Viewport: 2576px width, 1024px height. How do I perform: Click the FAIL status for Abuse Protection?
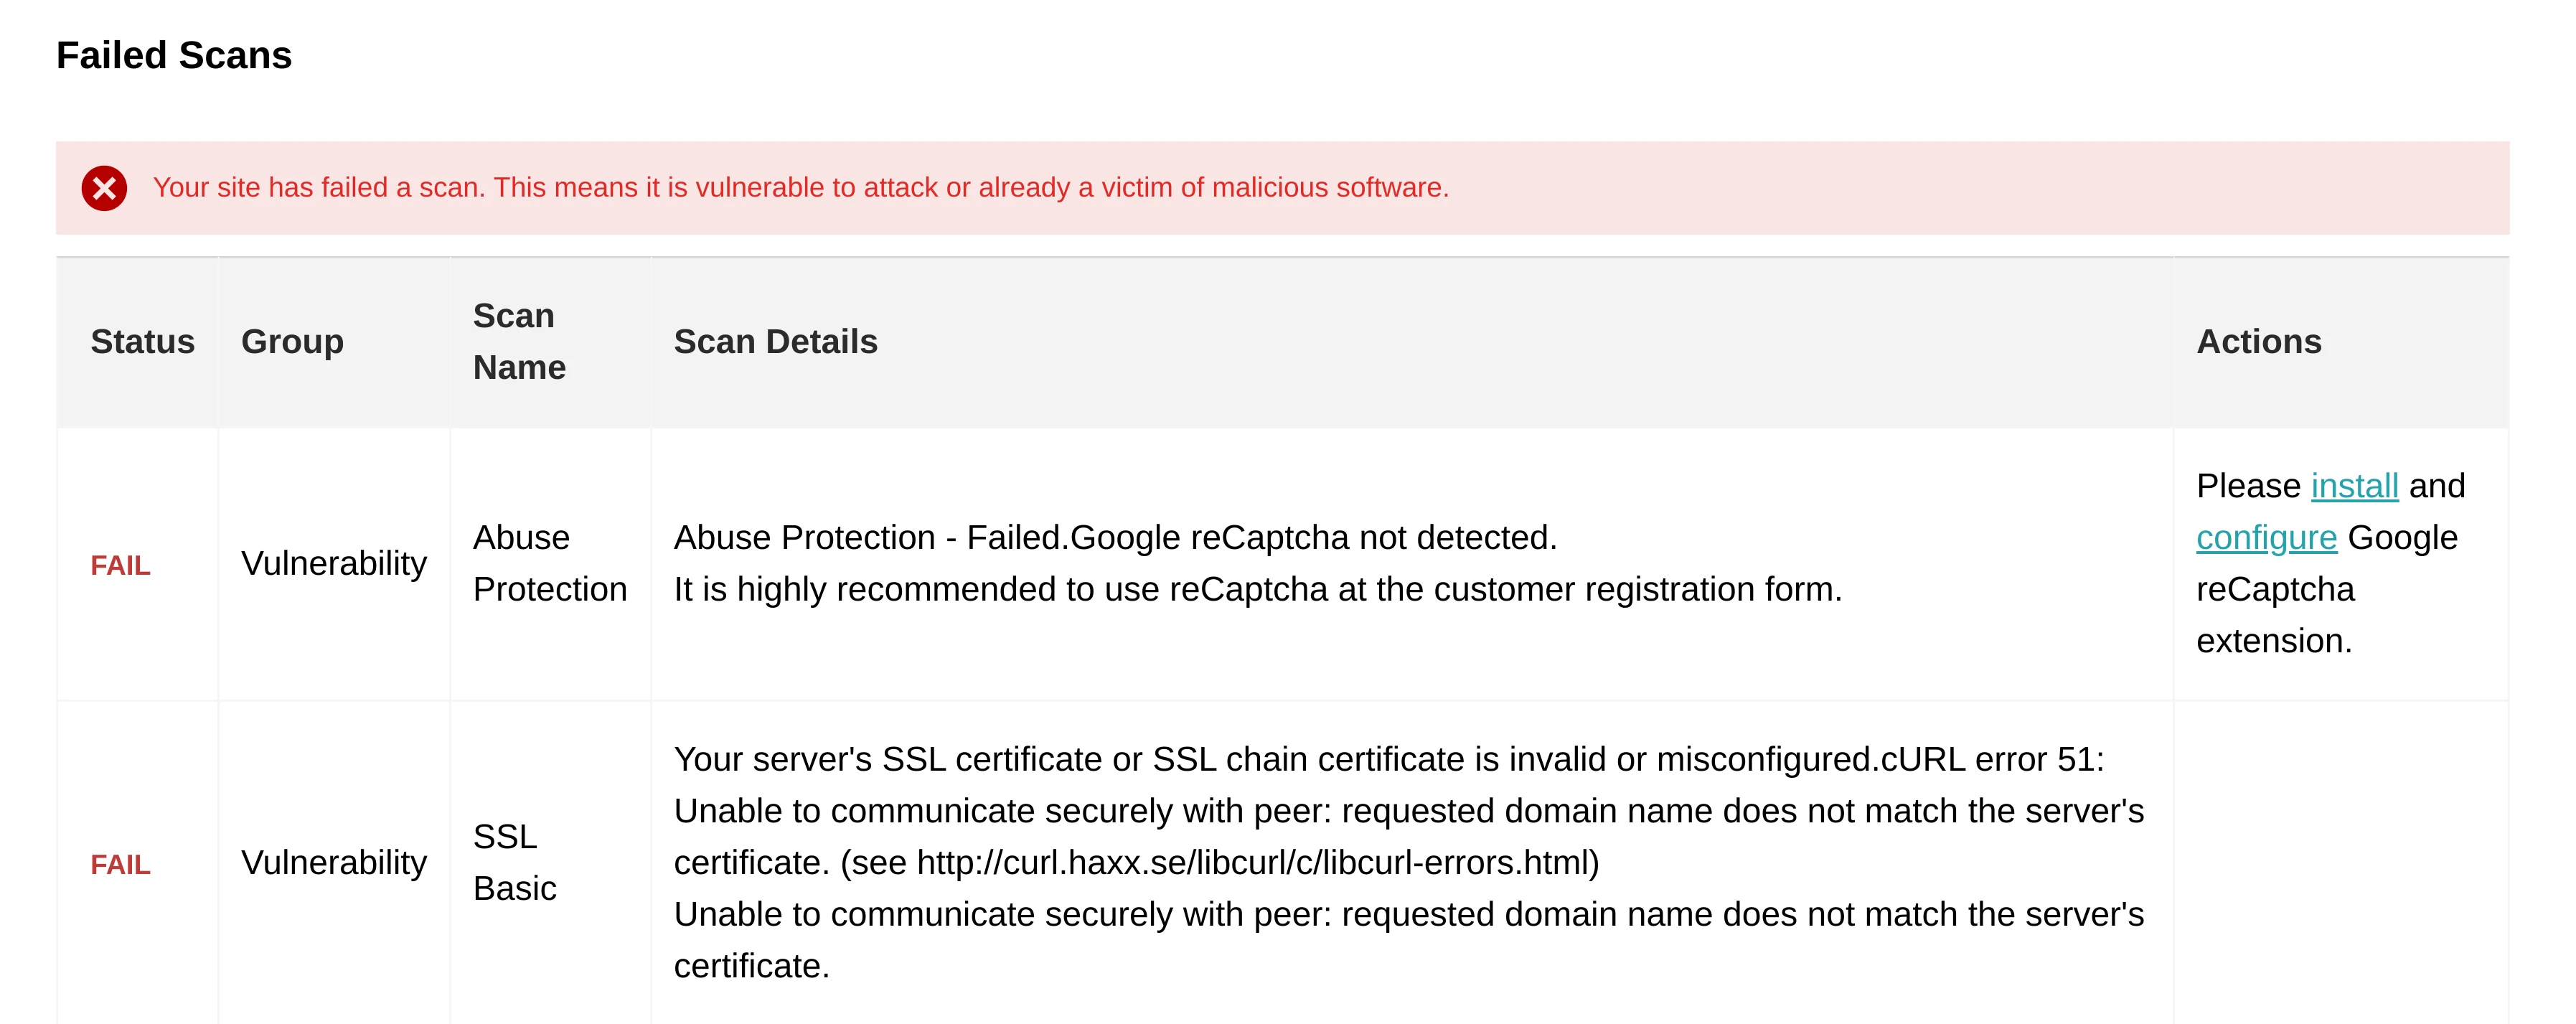point(120,566)
